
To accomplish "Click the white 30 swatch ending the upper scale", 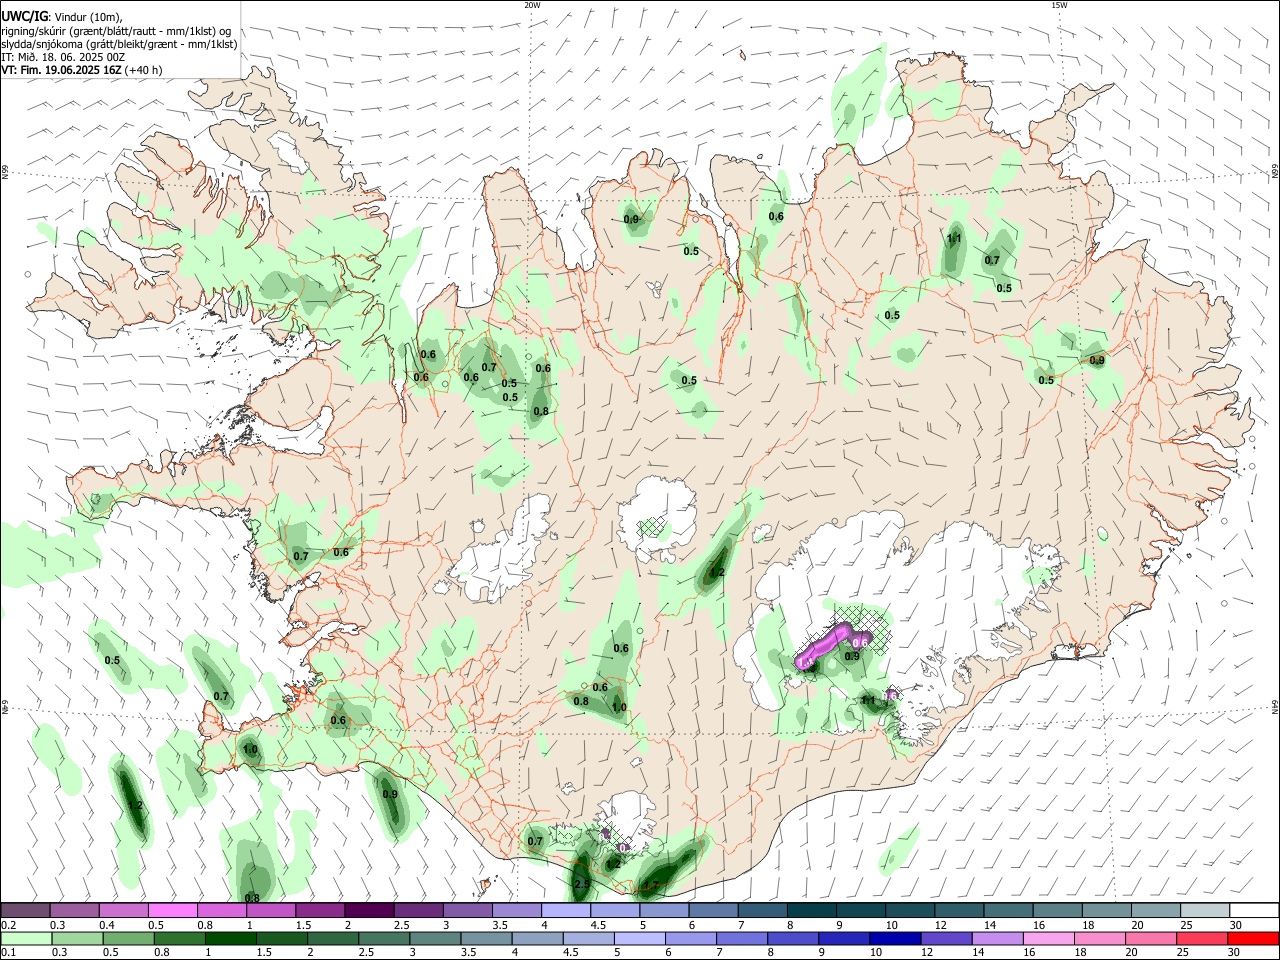I will (x=1253, y=910).
